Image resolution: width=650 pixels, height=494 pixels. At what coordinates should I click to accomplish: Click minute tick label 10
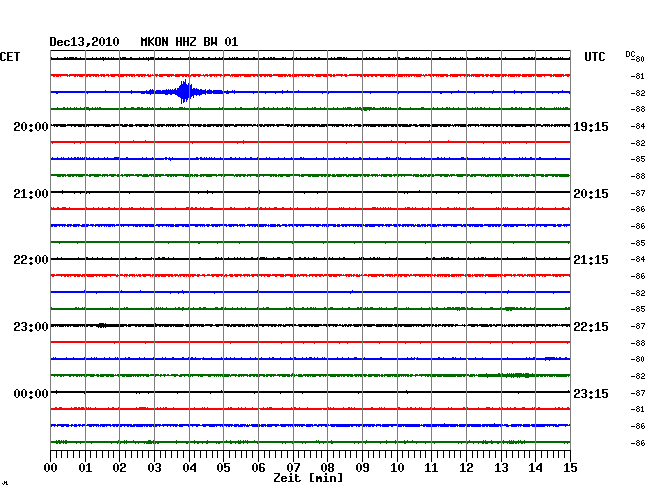(x=397, y=468)
